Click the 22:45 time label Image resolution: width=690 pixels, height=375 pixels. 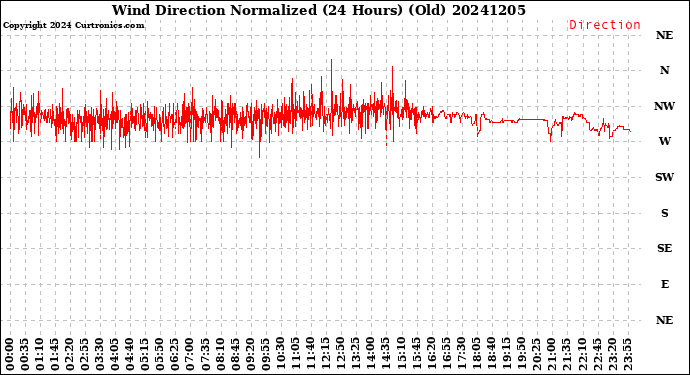pyautogui.click(x=597, y=354)
